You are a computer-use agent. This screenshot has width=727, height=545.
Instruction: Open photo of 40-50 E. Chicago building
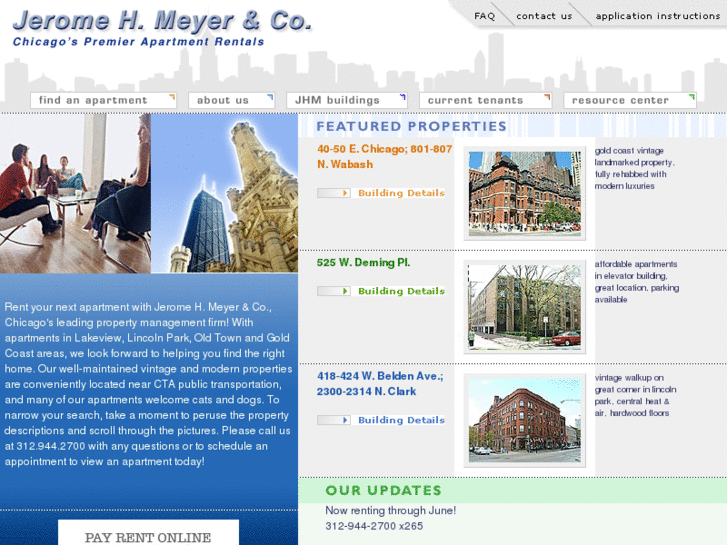524,194
